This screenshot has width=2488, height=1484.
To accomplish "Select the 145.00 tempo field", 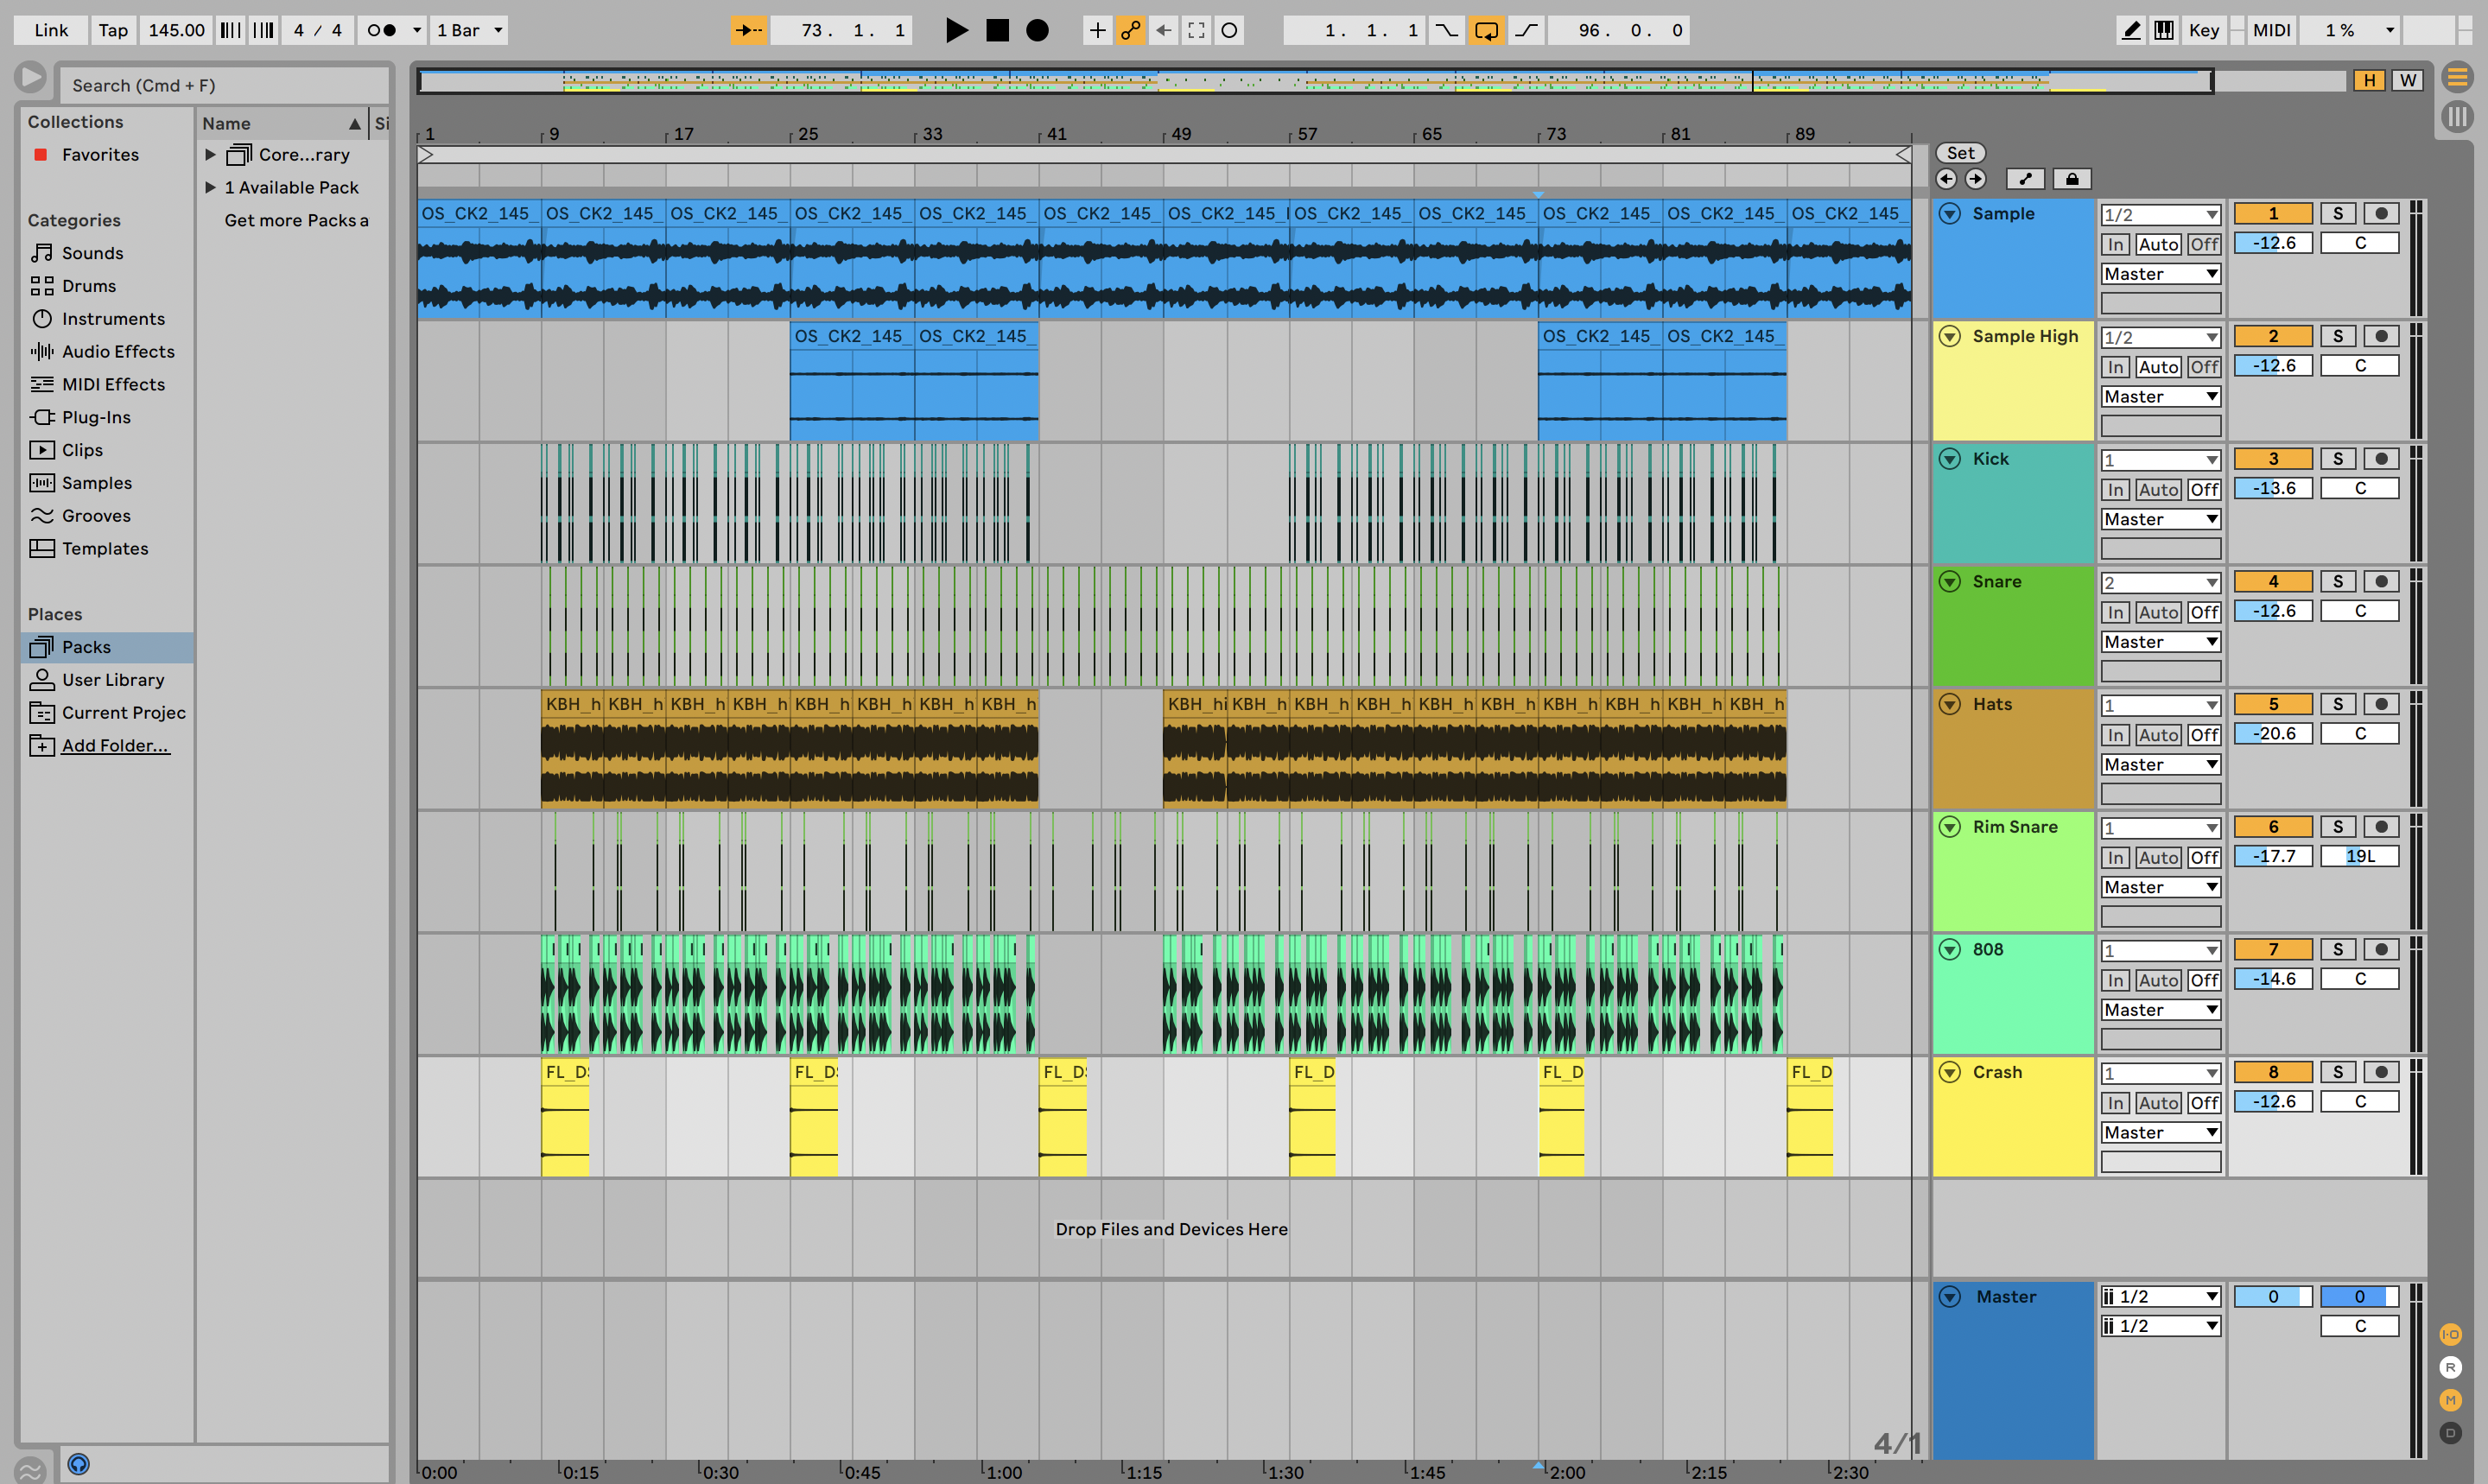I will pyautogui.click(x=176, y=30).
